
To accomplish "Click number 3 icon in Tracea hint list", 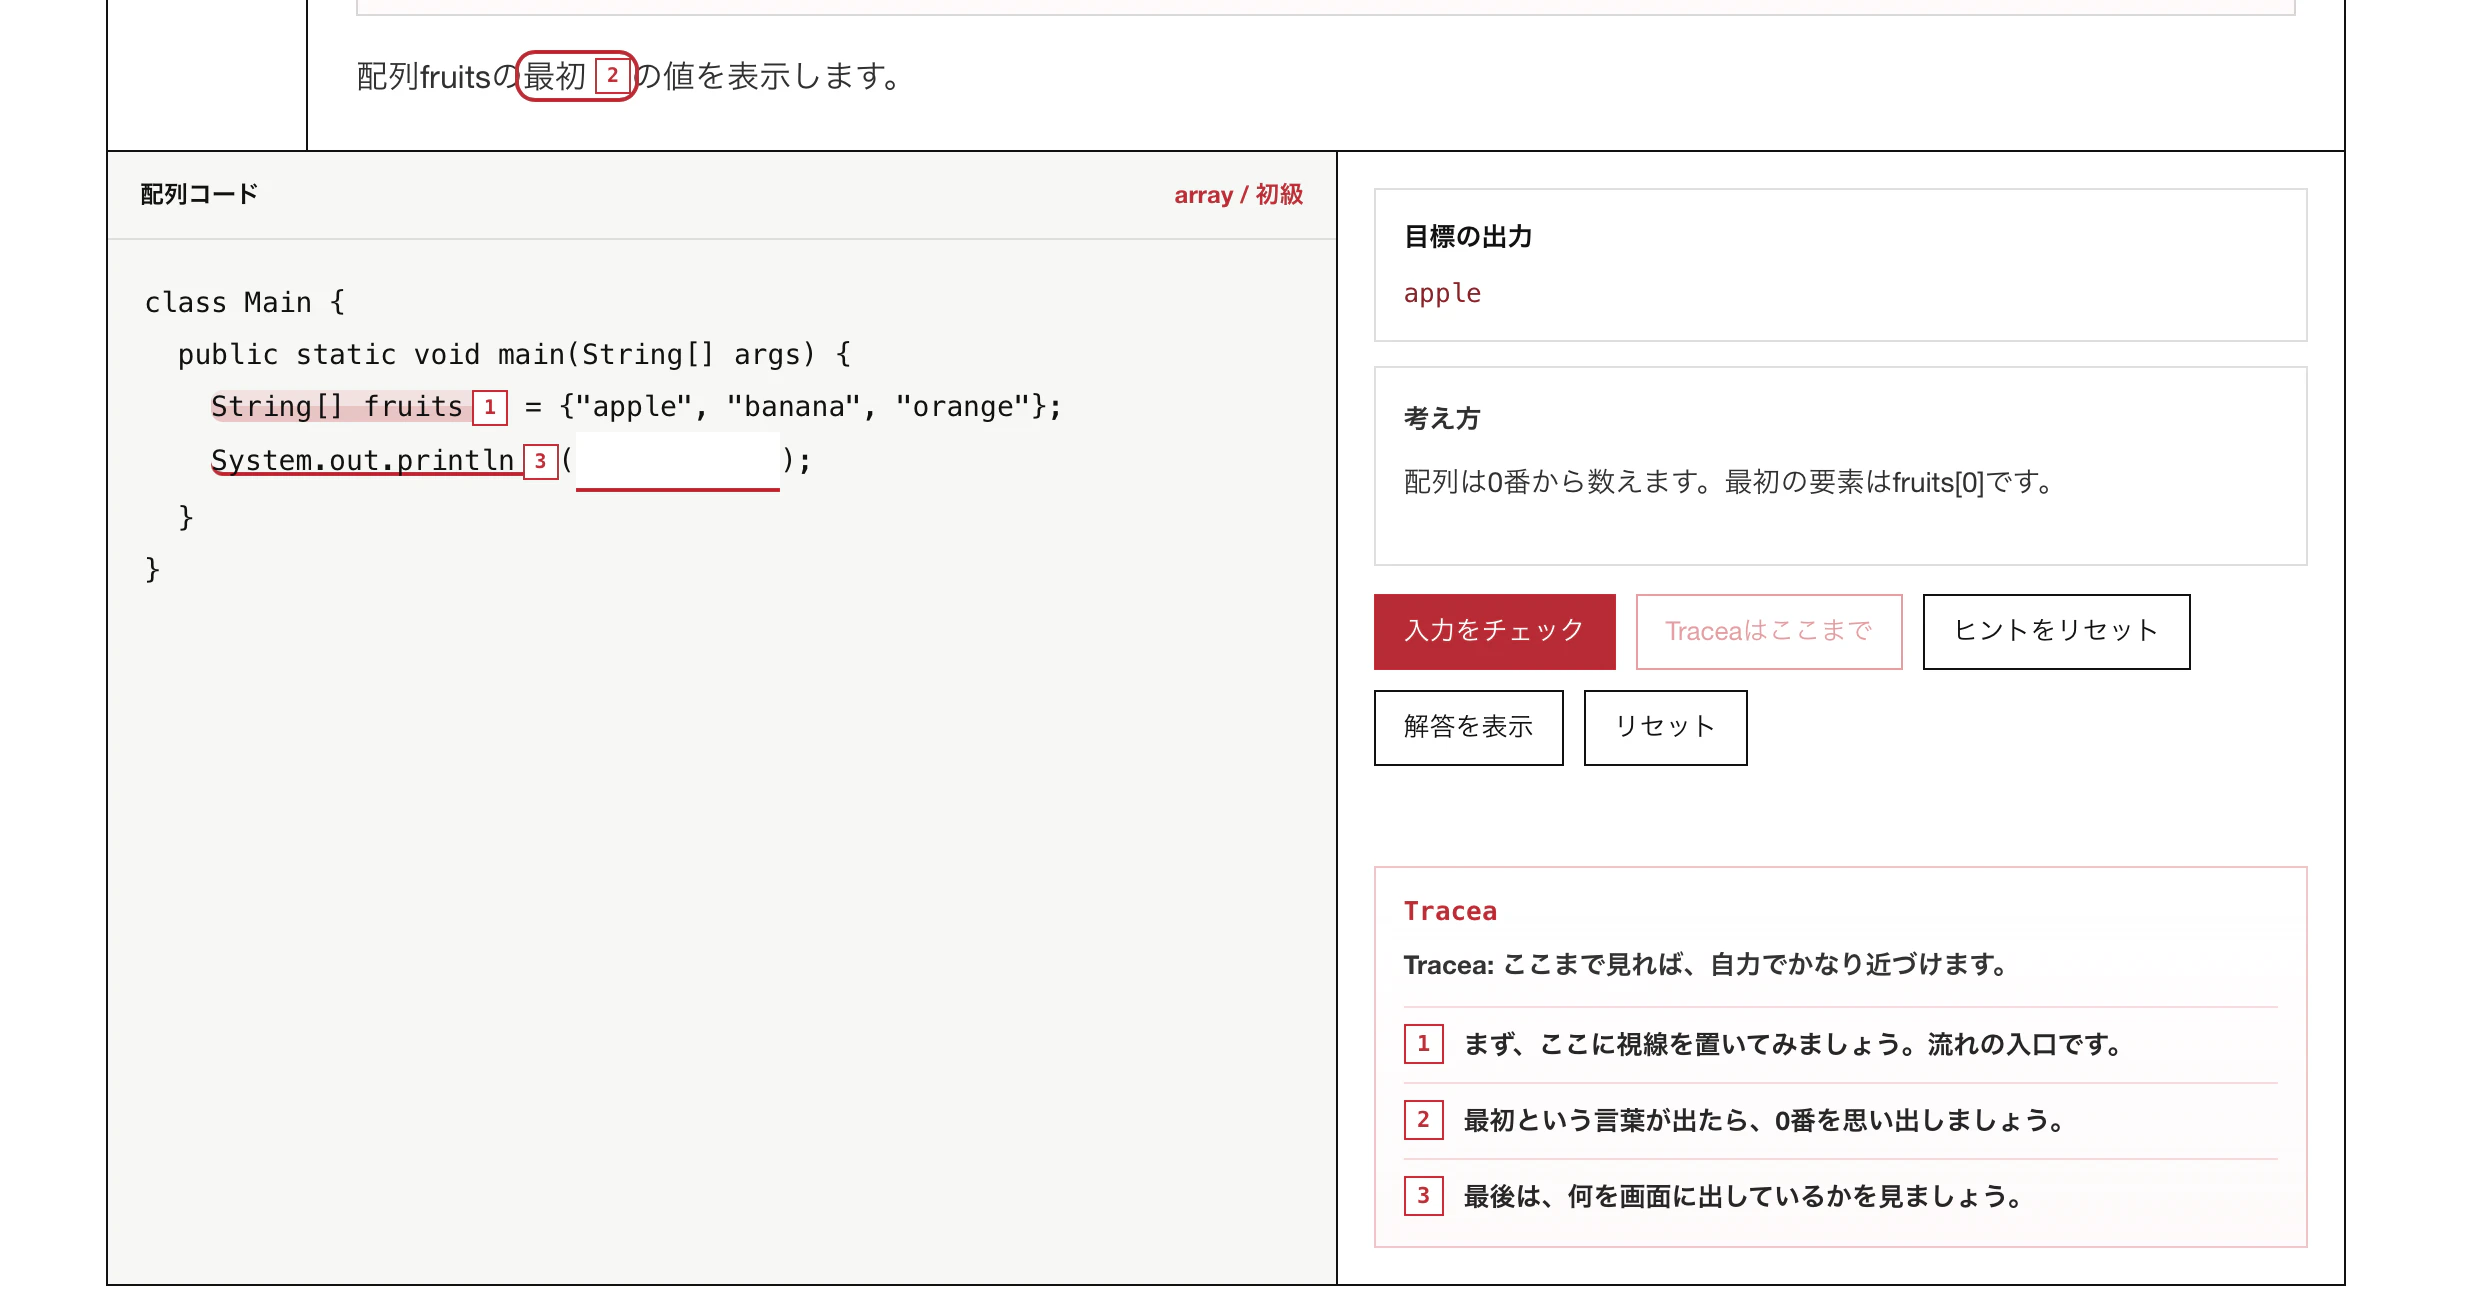I will [x=1423, y=1196].
